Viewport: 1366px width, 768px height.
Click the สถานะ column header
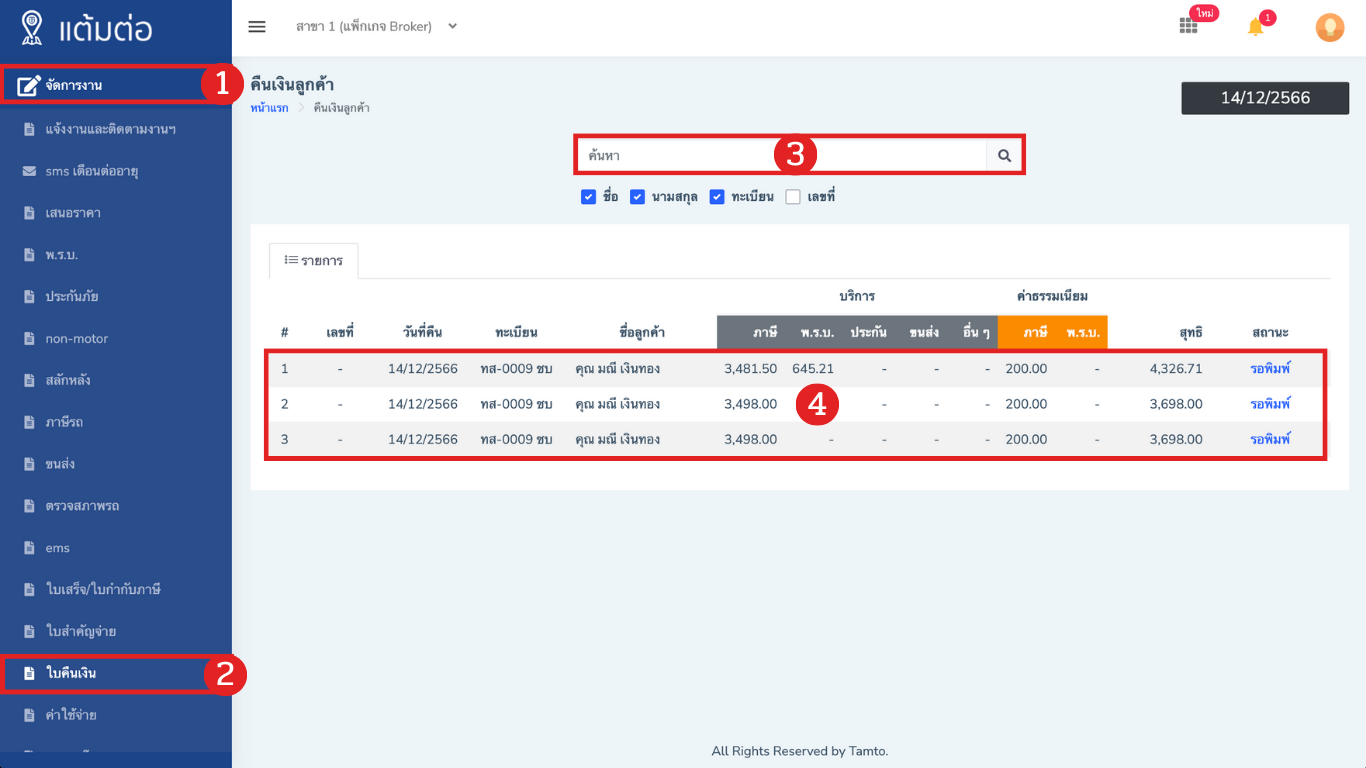[x=1270, y=332]
